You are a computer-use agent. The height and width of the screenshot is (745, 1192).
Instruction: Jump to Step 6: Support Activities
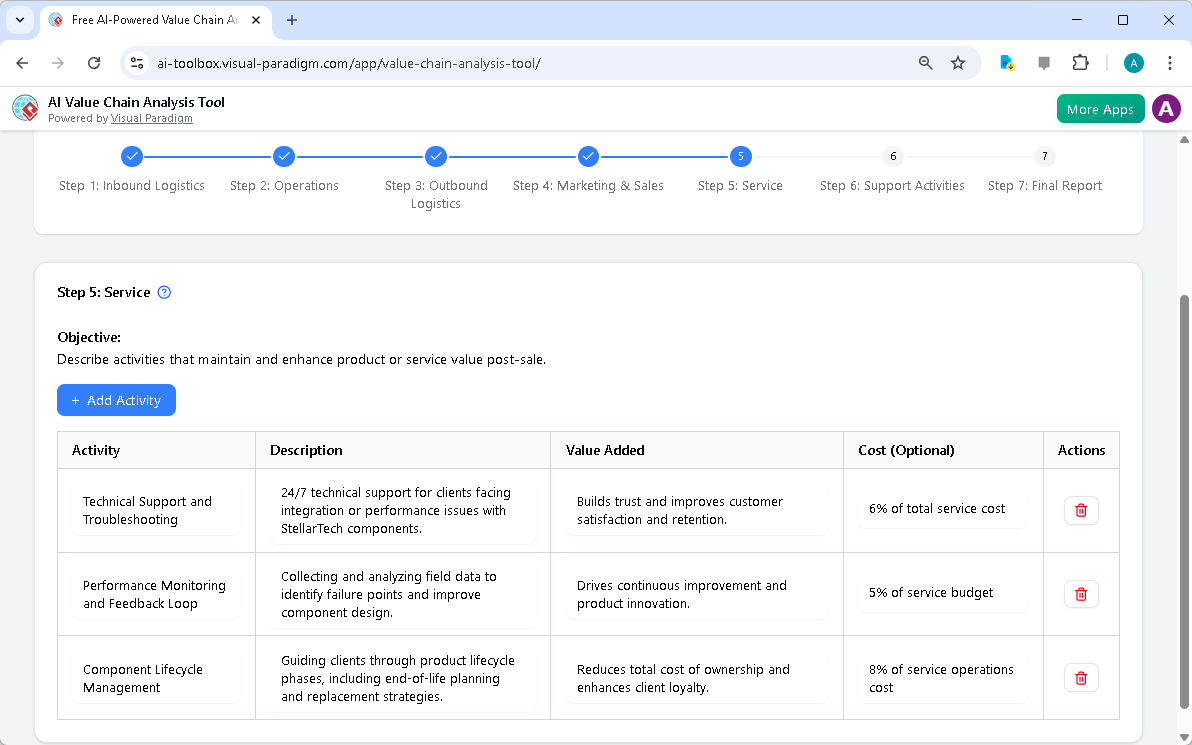pyautogui.click(x=892, y=156)
